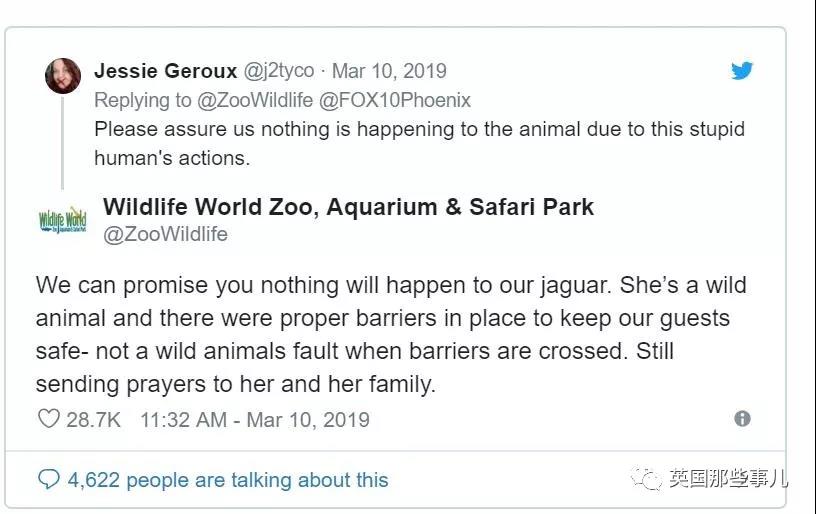The image size is (816, 514).
Task: Open the 11:32 AM - Mar 10, 2019 timestamp
Action: [x=254, y=419]
